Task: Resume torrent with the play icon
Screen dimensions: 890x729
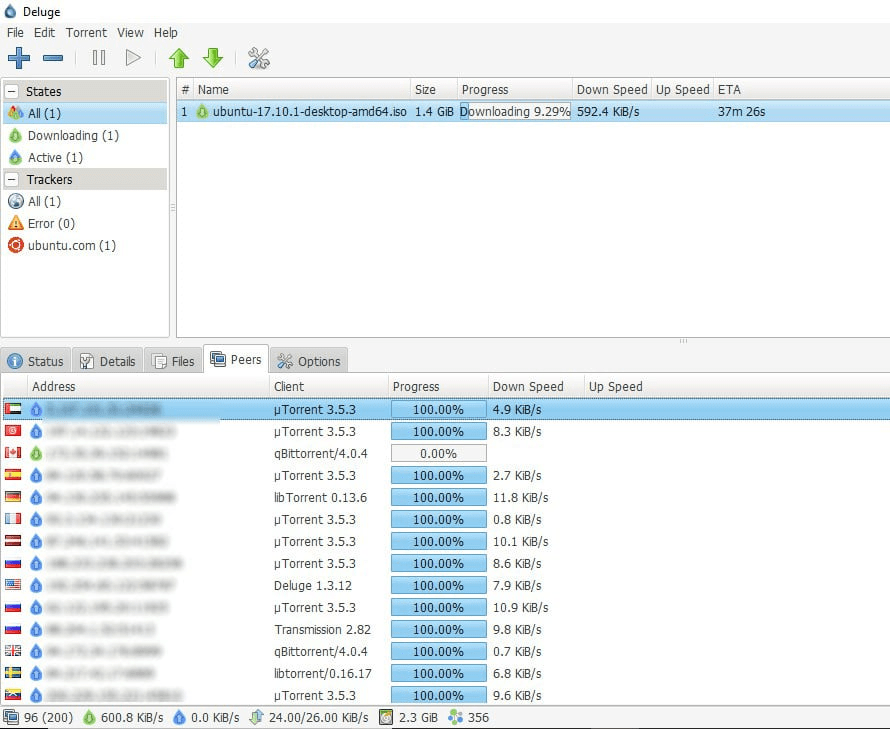Action: coord(133,58)
